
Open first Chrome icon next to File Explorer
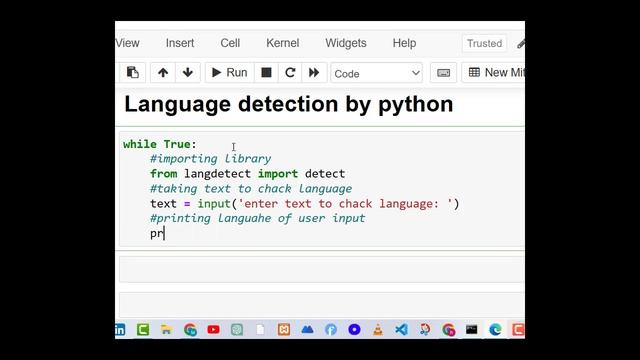pos(190,329)
